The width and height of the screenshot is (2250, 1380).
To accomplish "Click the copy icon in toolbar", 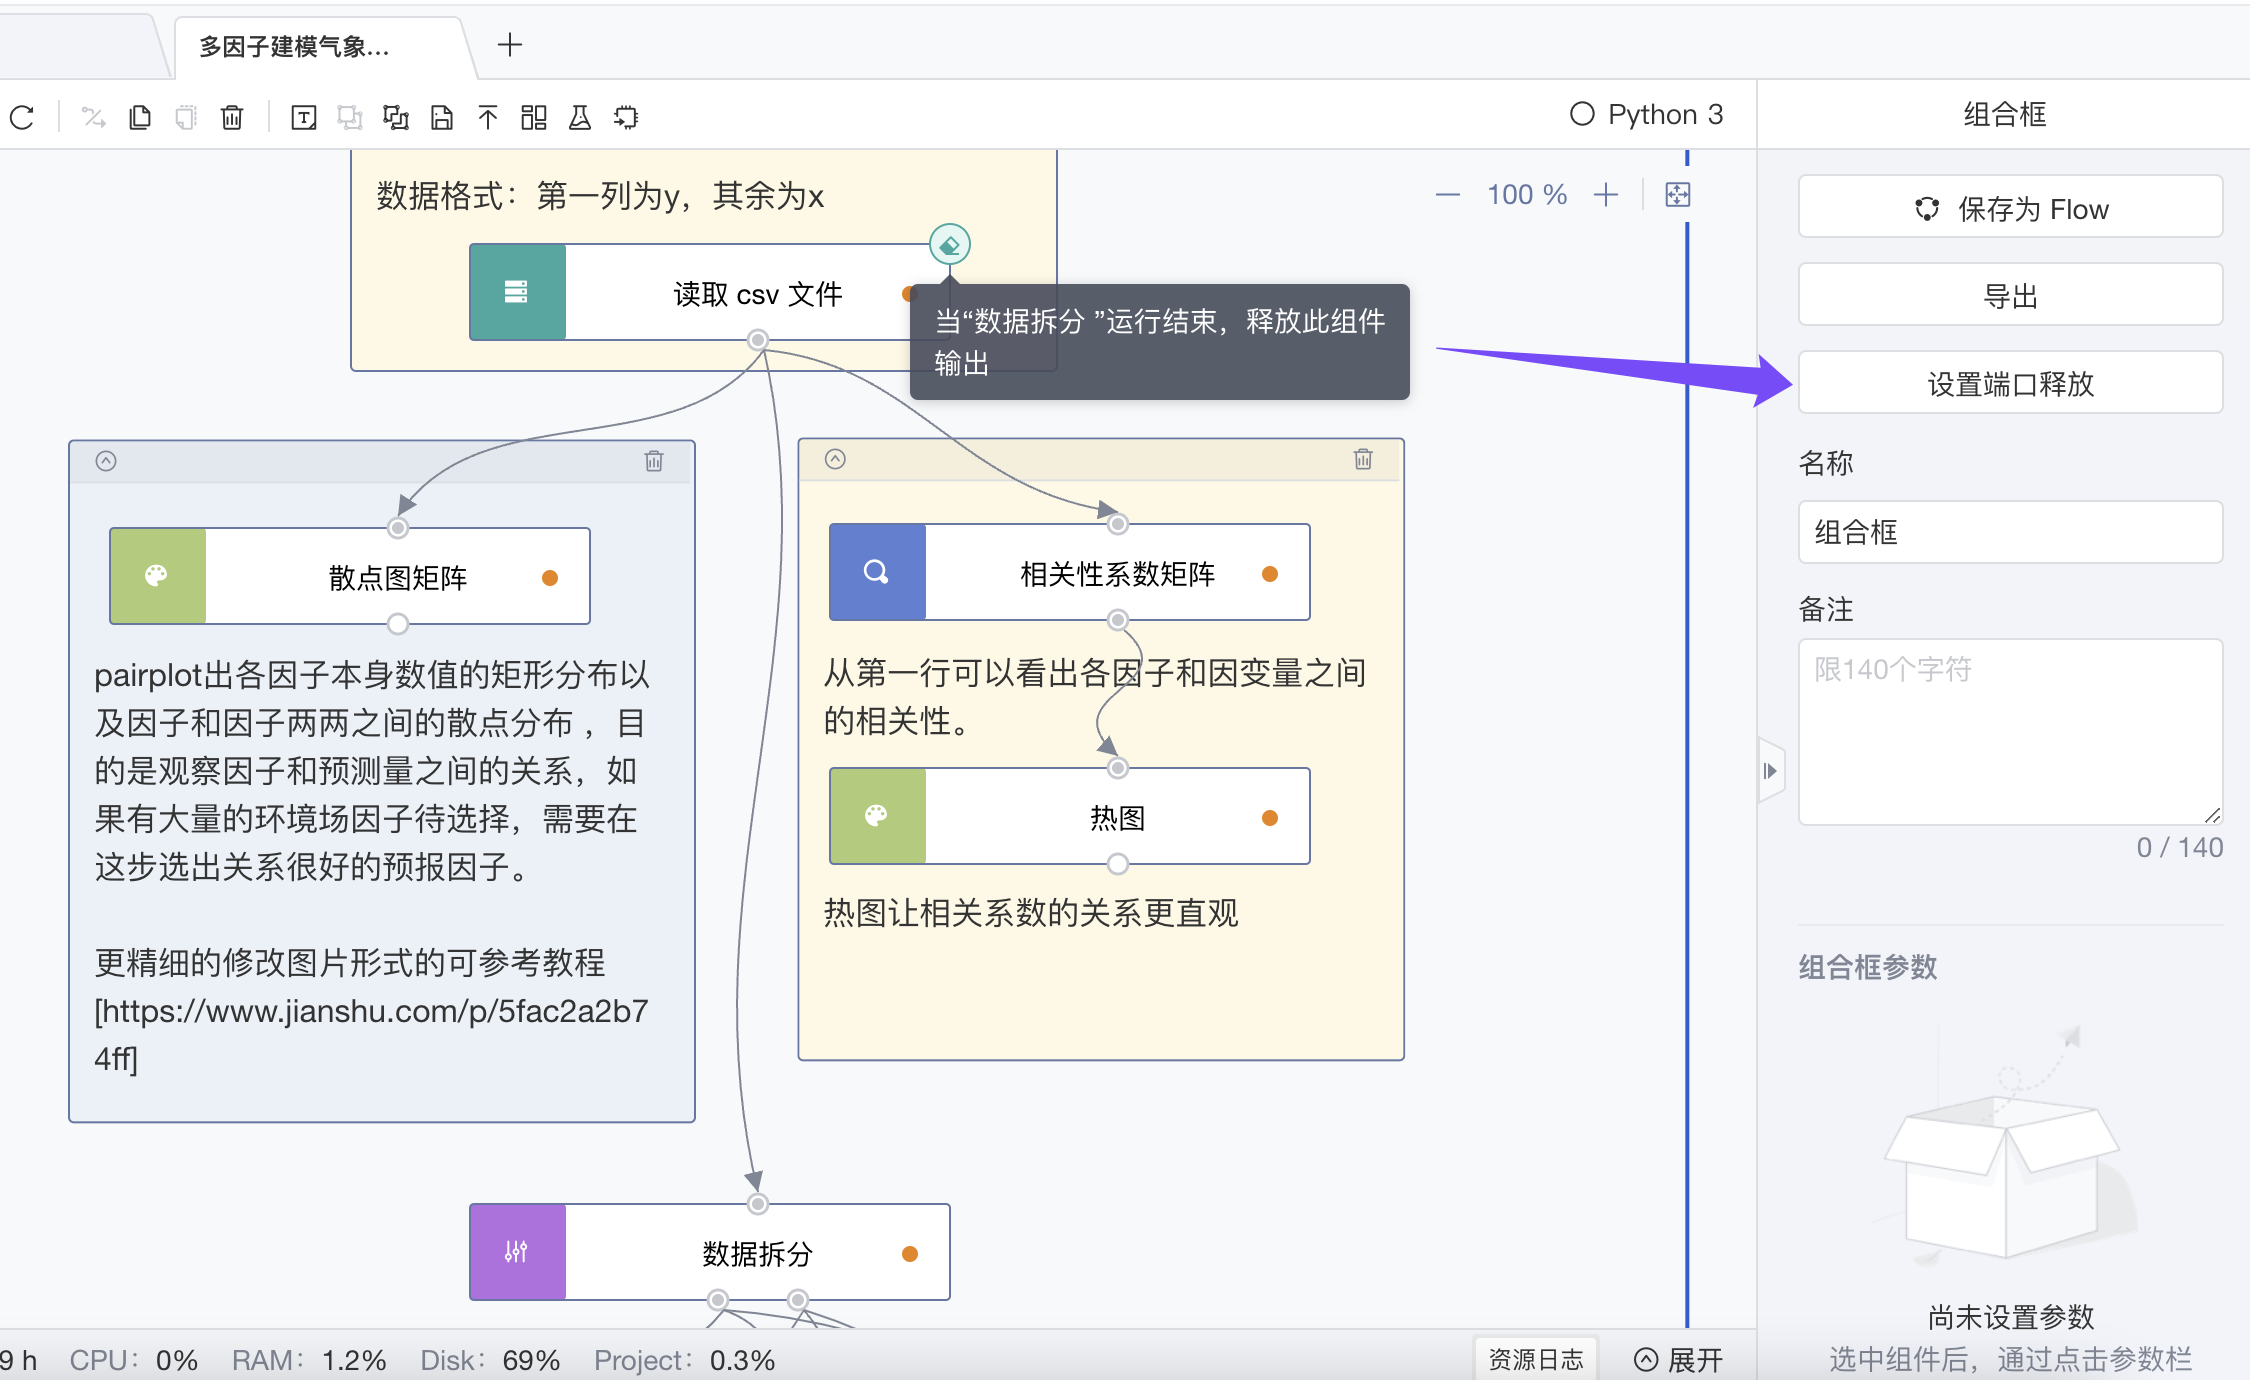I will coord(140,117).
